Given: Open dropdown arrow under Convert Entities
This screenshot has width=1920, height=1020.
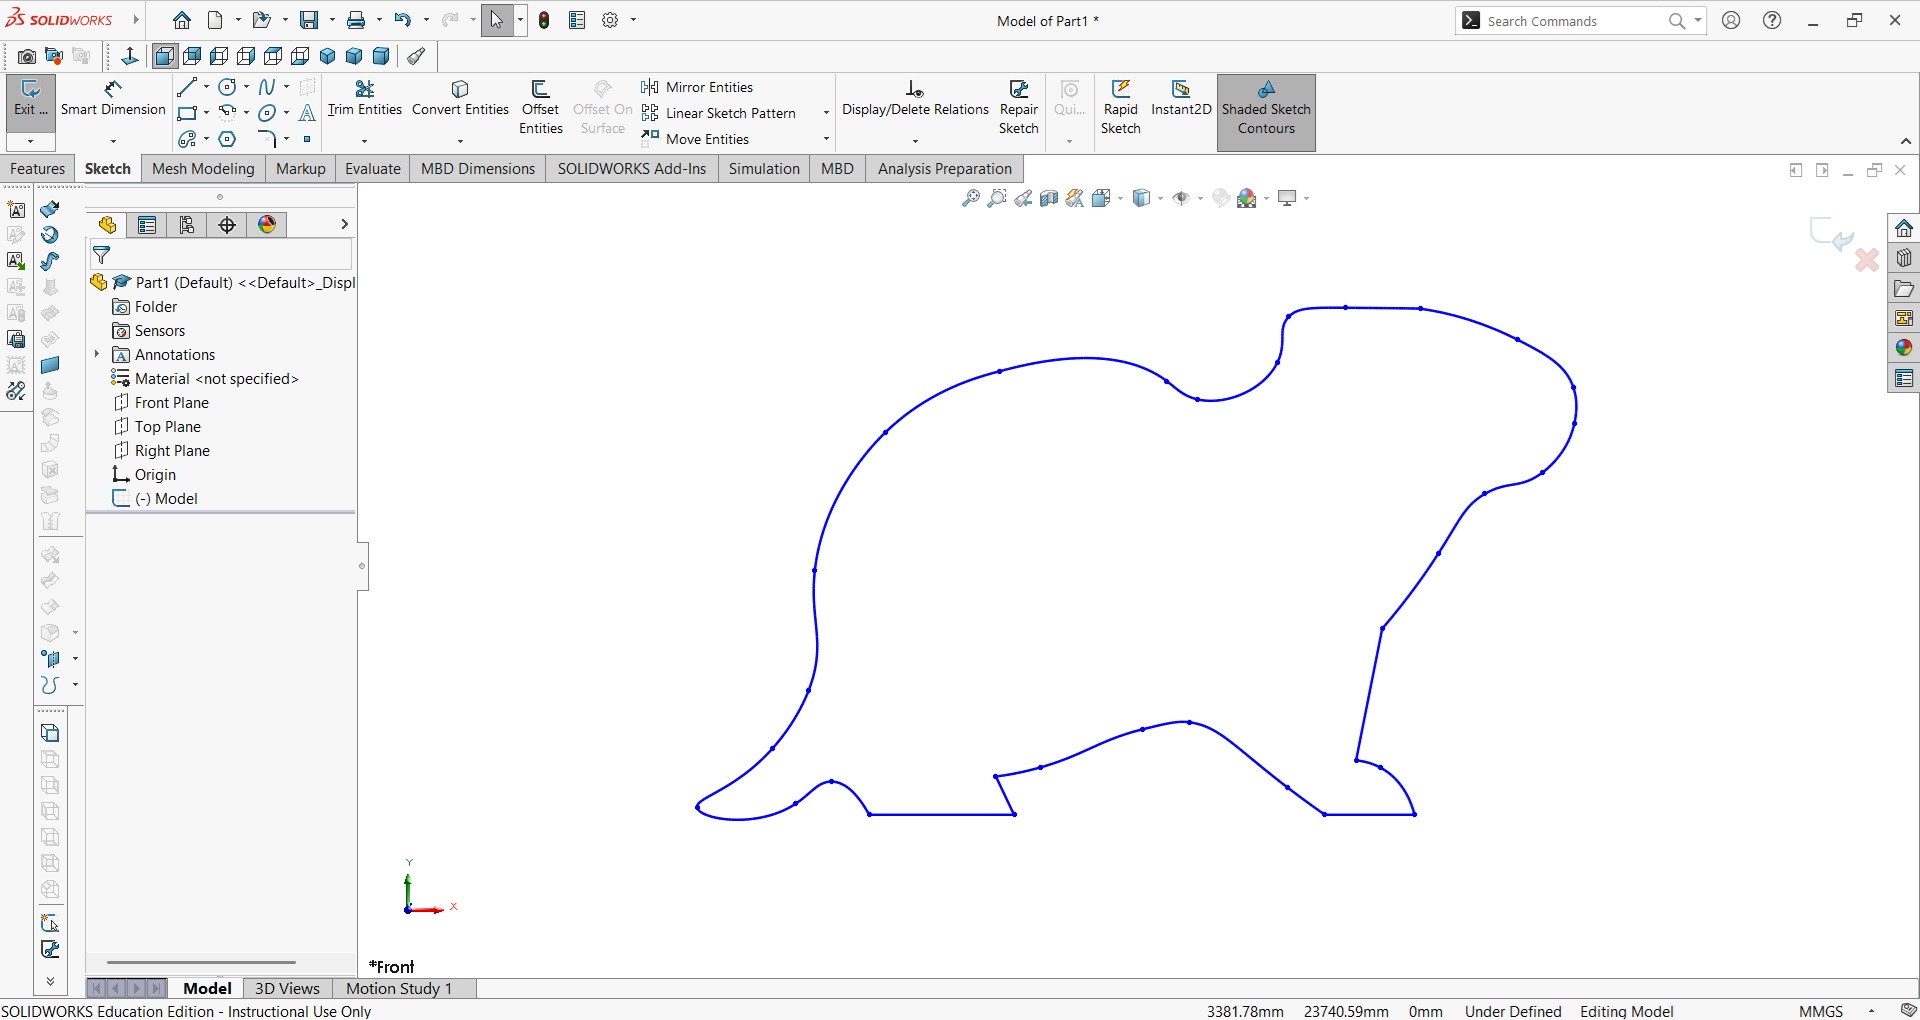Looking at the screenshot, I should [x=460, y=141].
